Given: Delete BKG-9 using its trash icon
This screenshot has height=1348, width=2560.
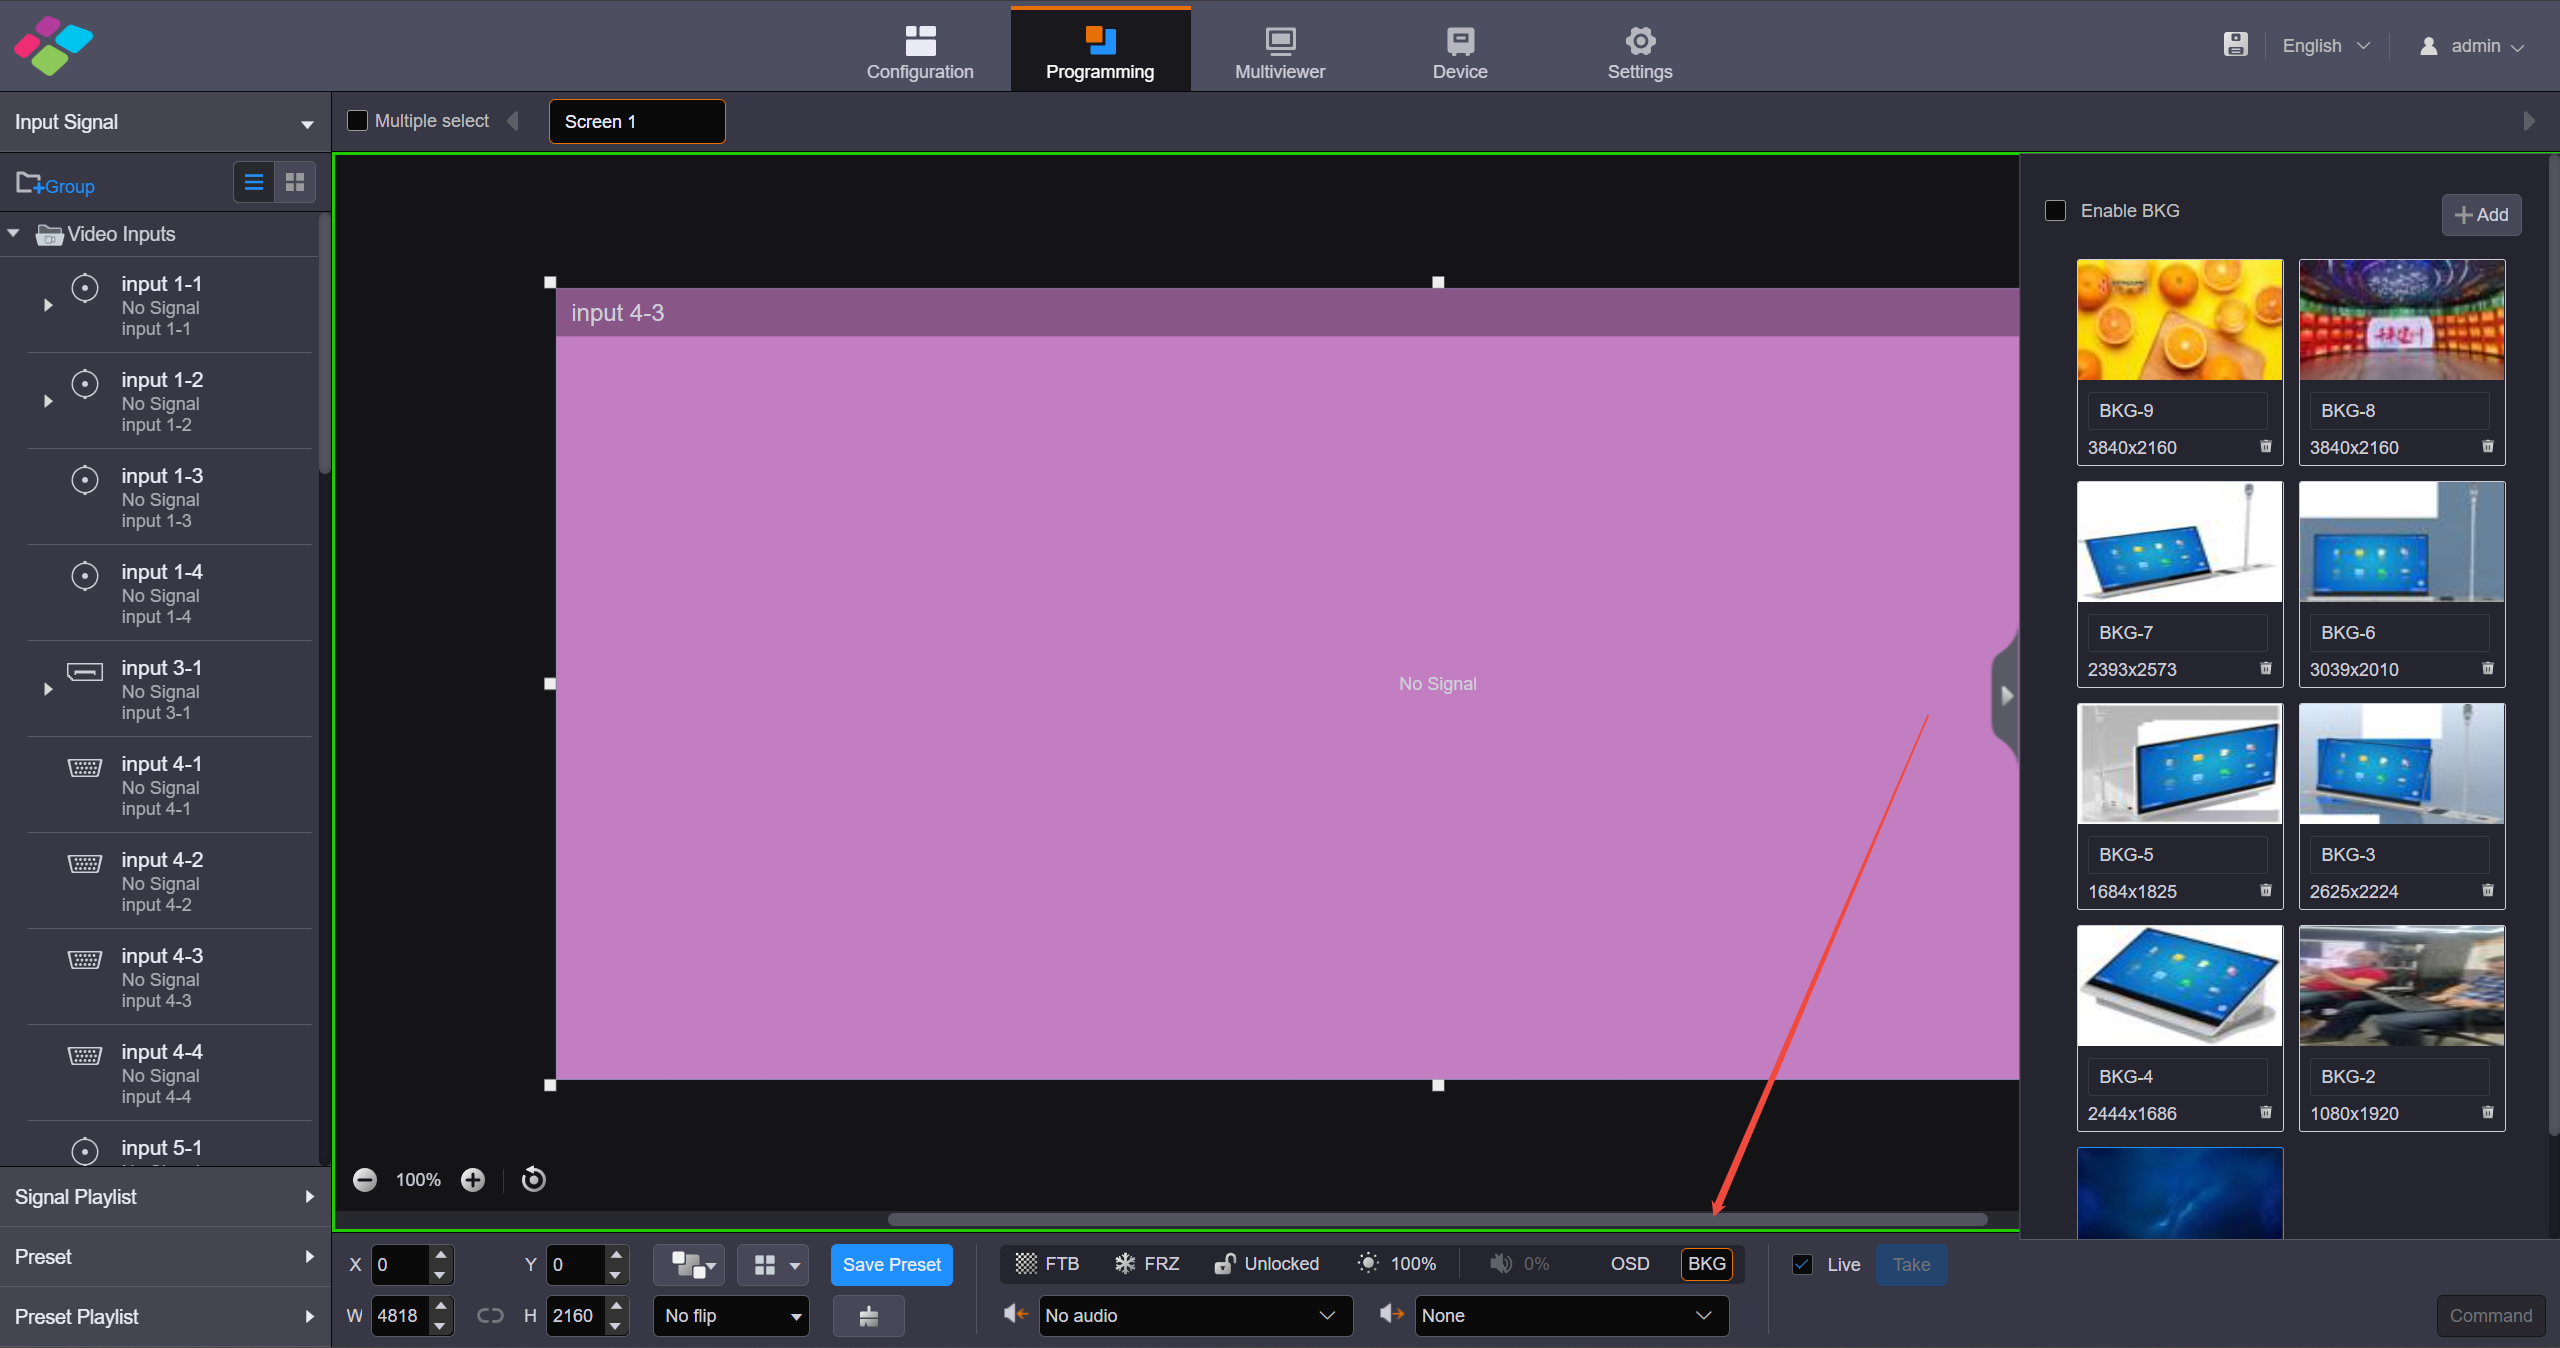Looking at the screenshot, I should pos(2266,447).
